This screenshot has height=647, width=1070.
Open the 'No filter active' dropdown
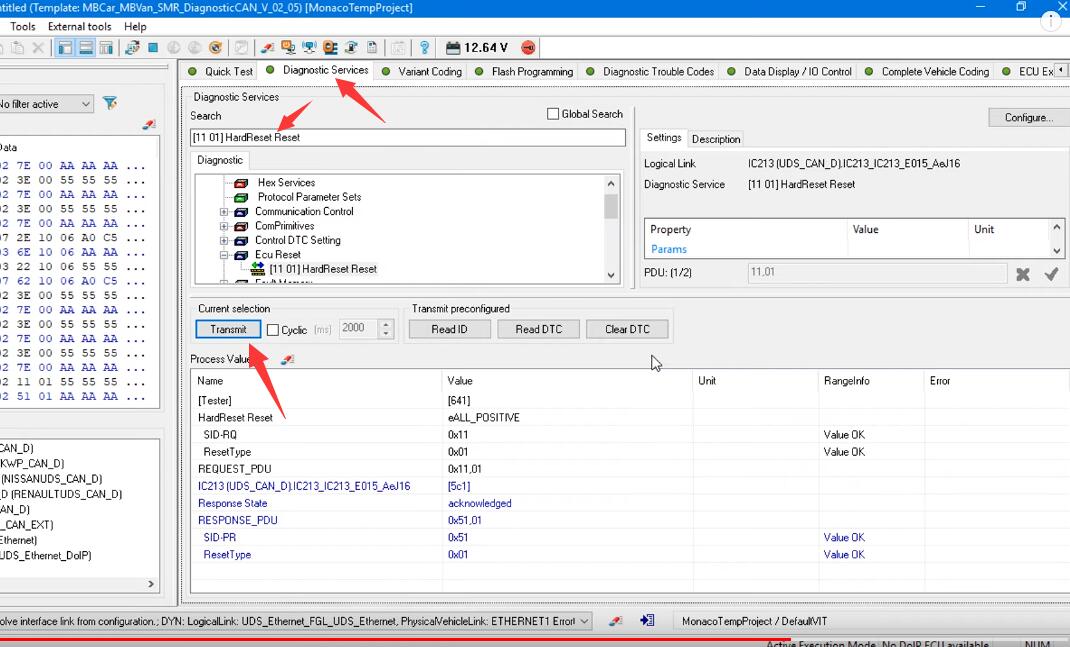coord(85,104)
